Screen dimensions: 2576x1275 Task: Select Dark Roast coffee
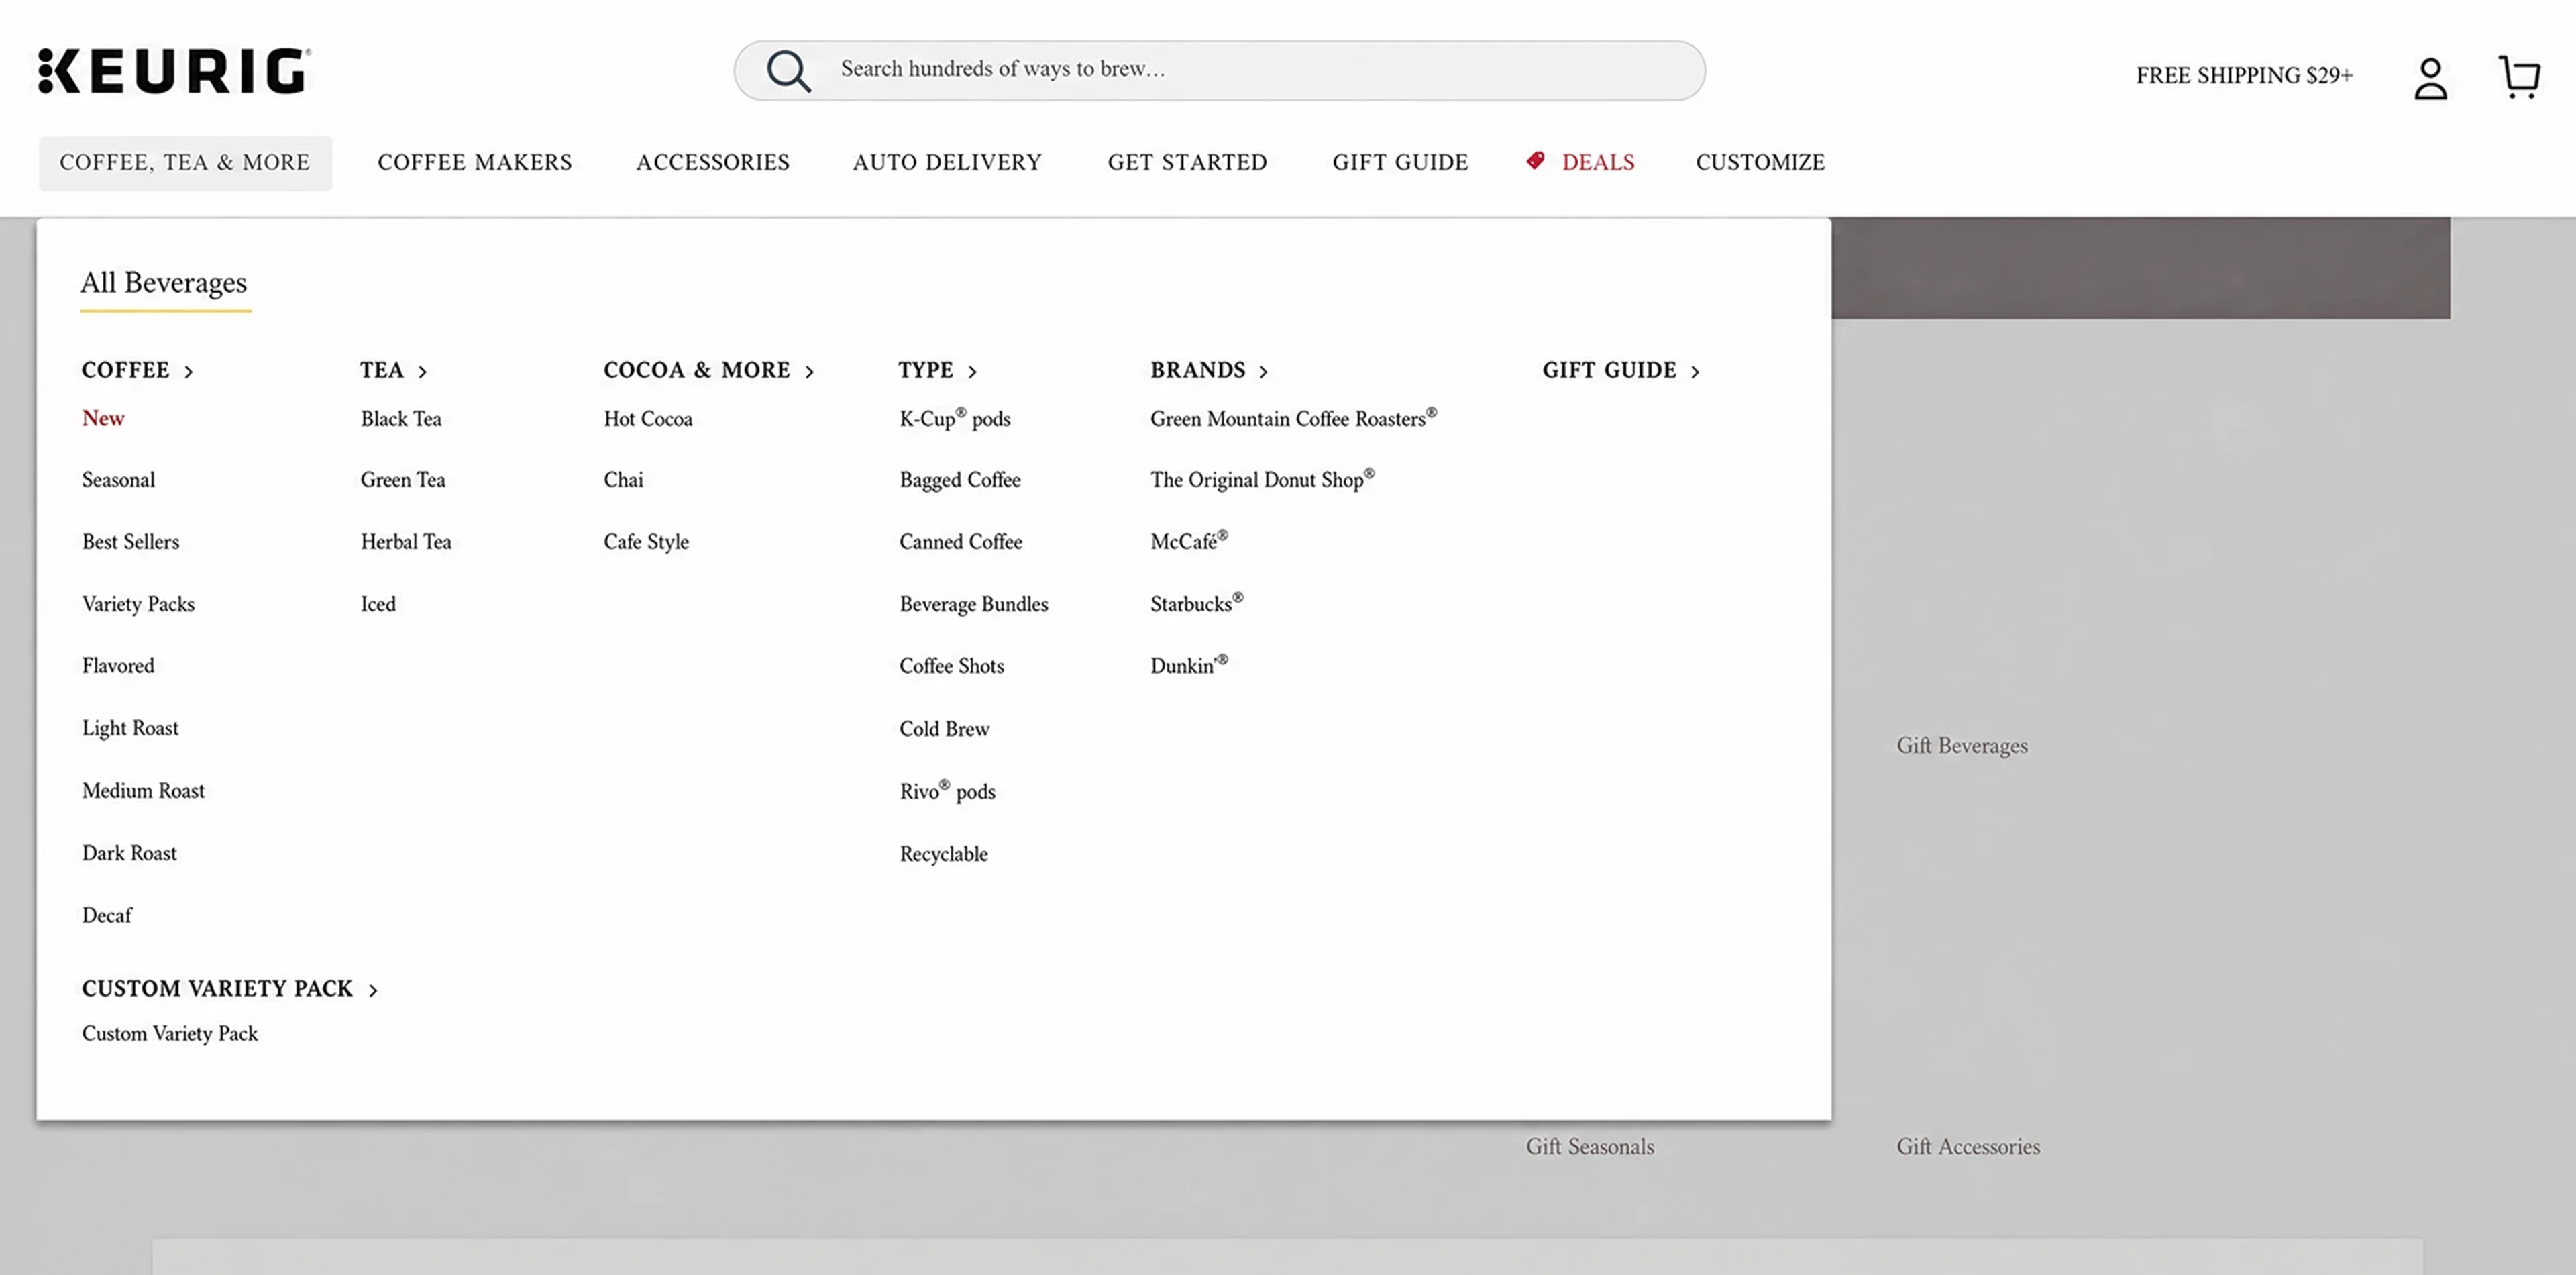click(x=129, y=853)
